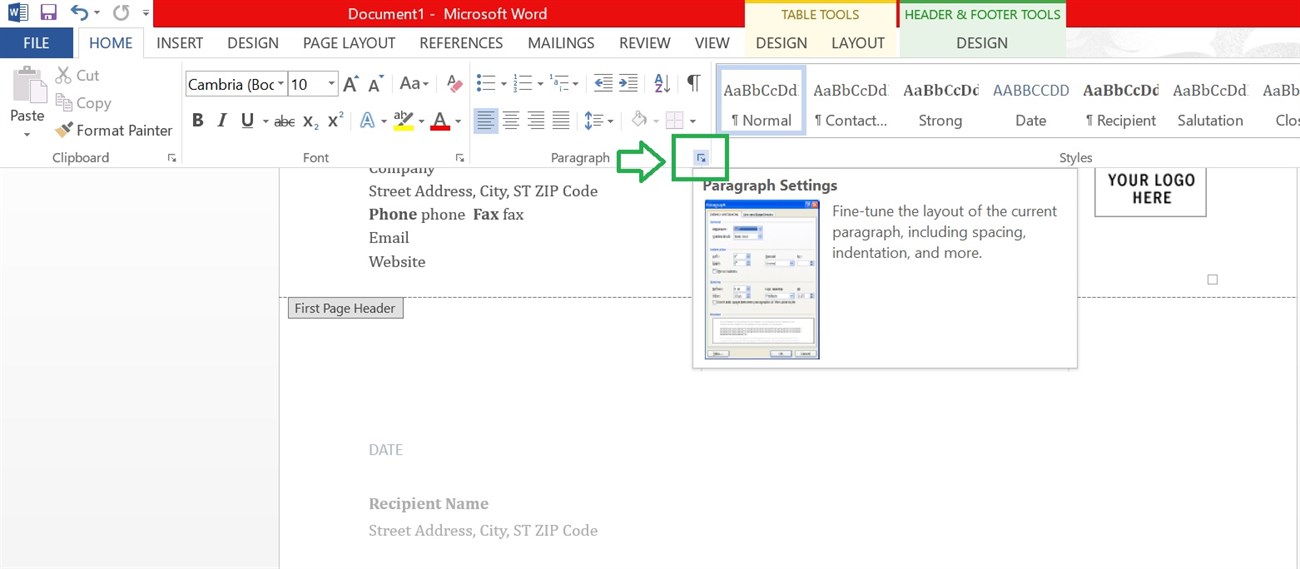Toggle center text alignment
Screen dimensions: 1300x569
coord(511,121)
